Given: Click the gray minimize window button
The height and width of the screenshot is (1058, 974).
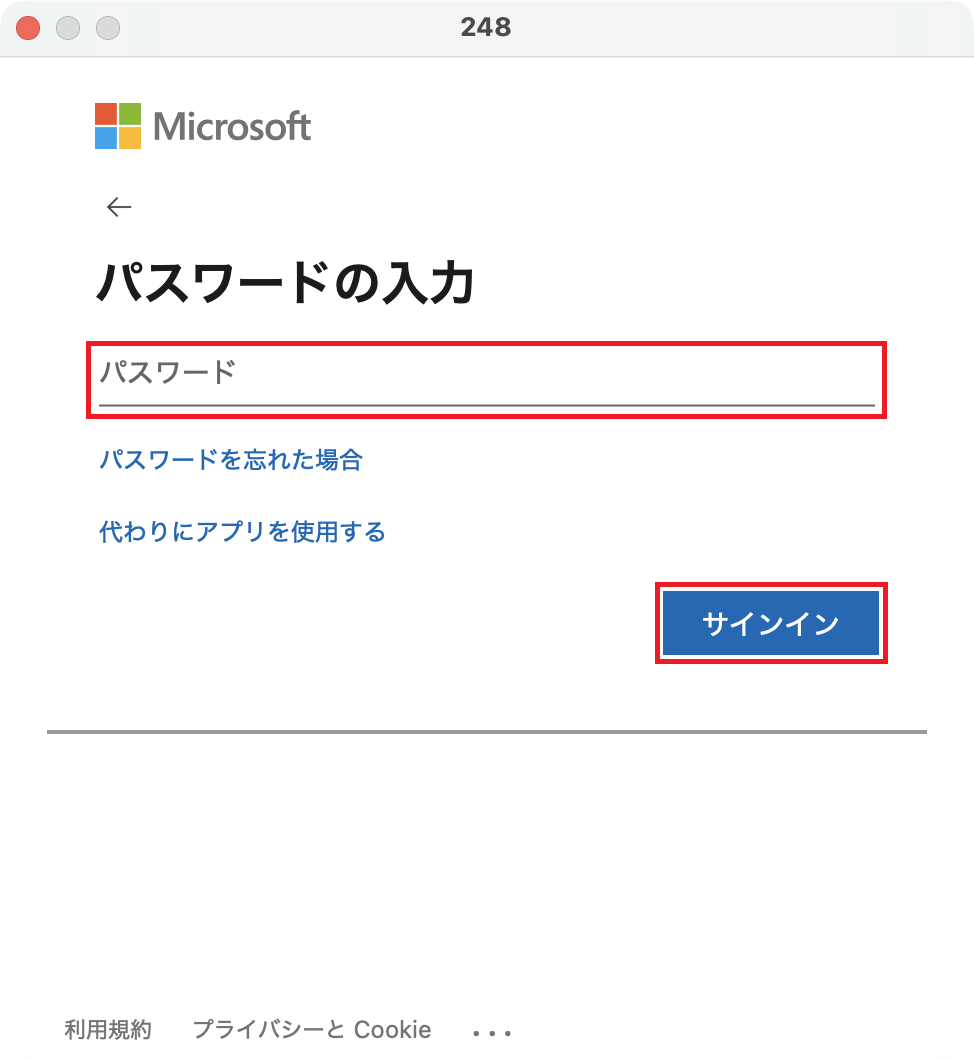Looking at the screenshot, I should point(68,28).
